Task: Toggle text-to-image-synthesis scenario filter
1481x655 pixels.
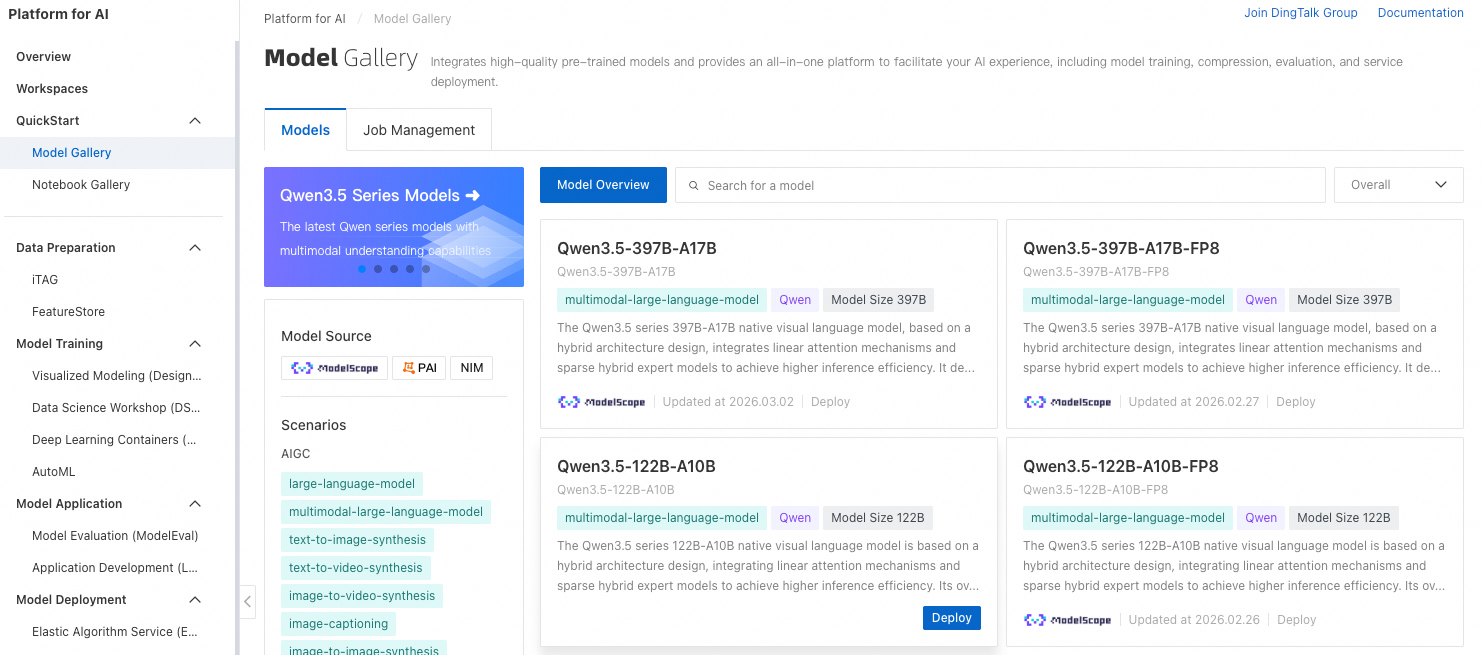Action: pyautogui.click(x=357, y=540)
